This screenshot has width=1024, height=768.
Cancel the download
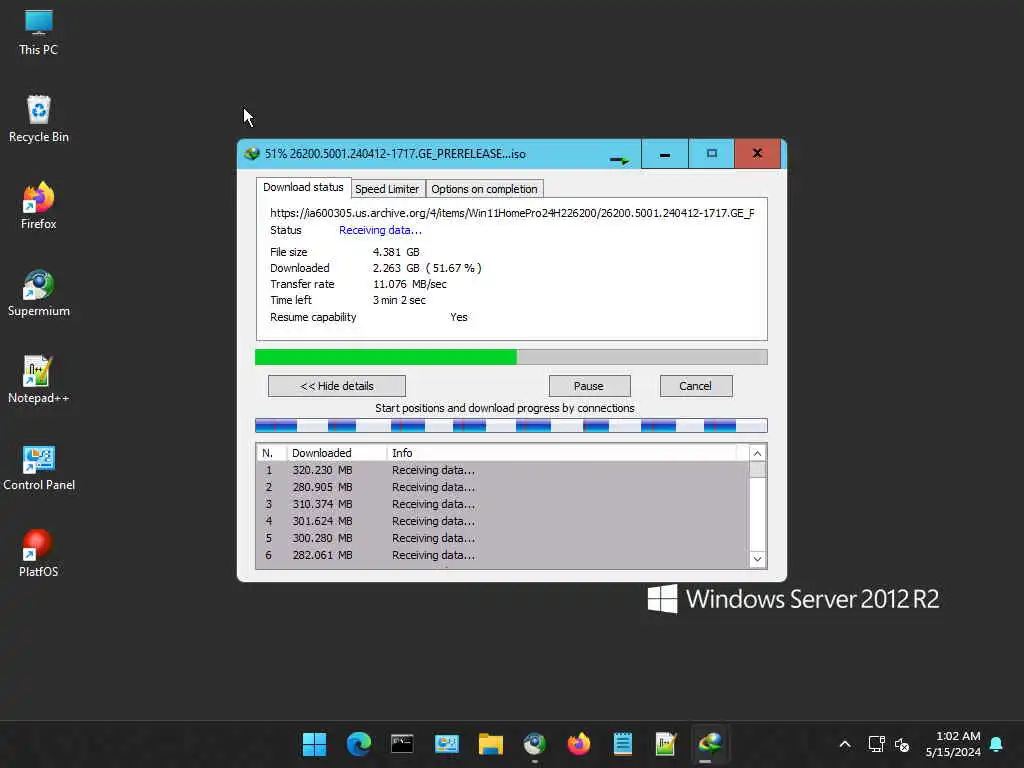(696, 386)
